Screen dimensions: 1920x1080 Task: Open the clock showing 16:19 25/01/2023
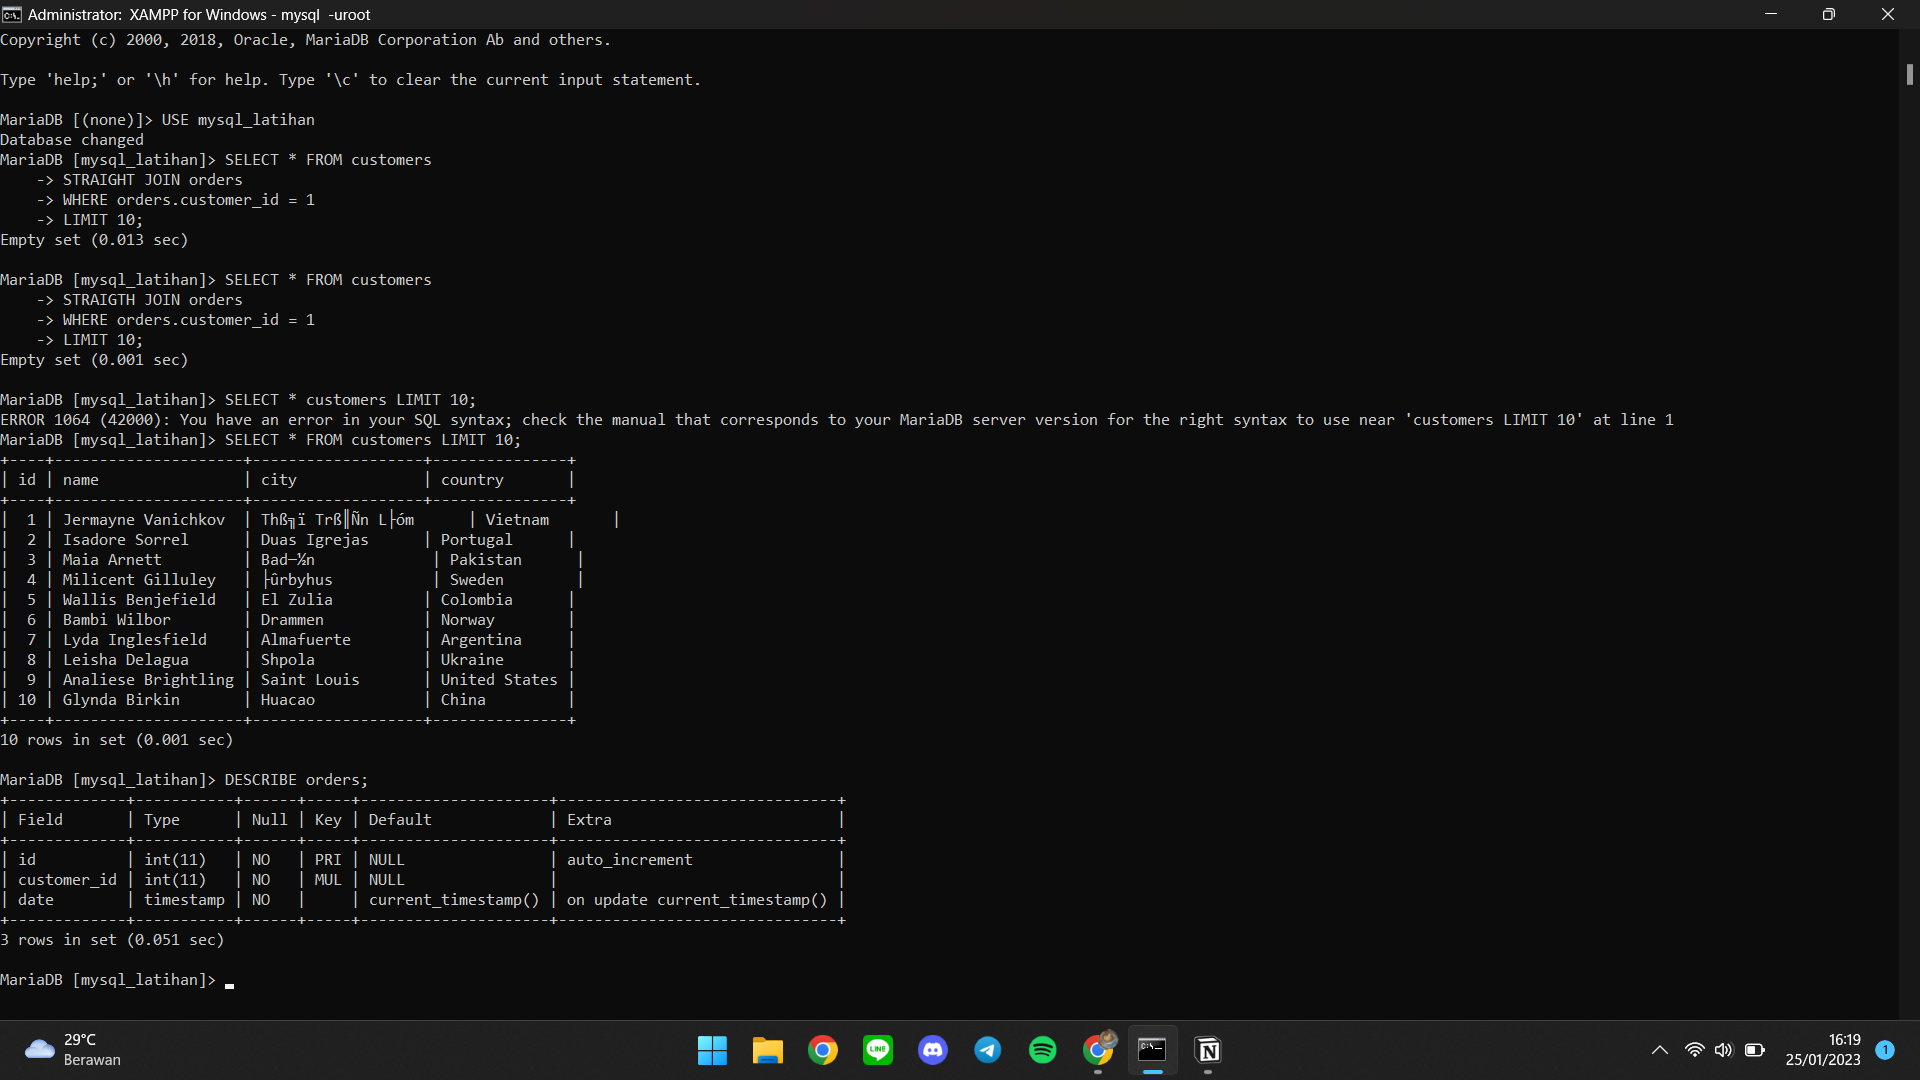(x=1823, y=1050)
